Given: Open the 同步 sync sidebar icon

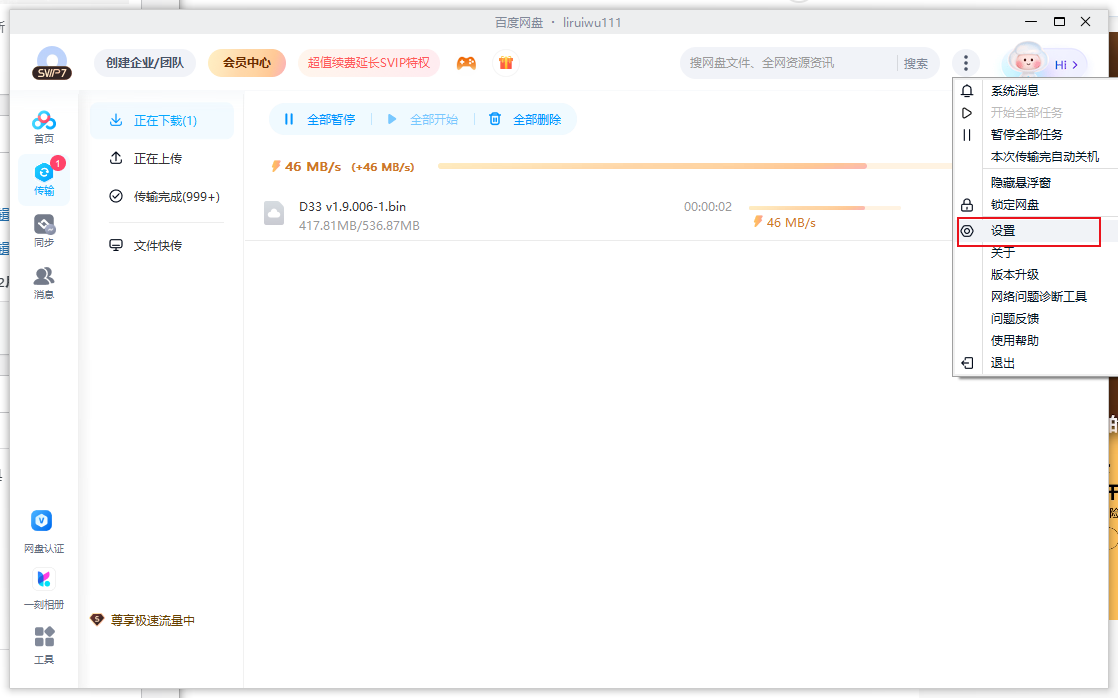Looking at the screenshot, I should pyautogui.click(x=43, y=231).
